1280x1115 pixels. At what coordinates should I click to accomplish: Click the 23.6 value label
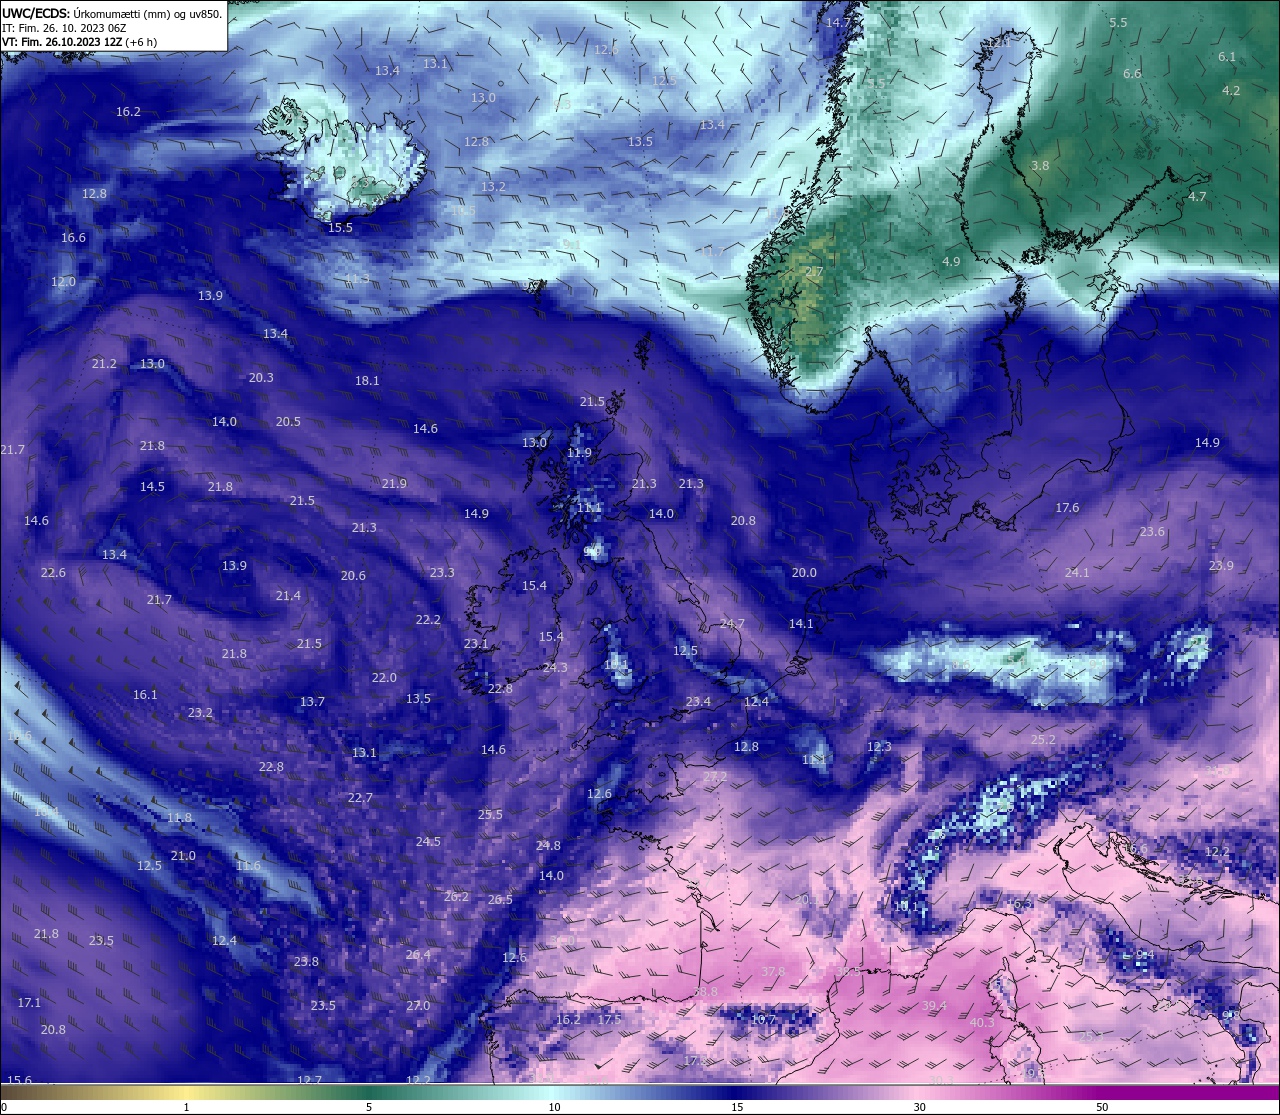tap(1152, 532)
